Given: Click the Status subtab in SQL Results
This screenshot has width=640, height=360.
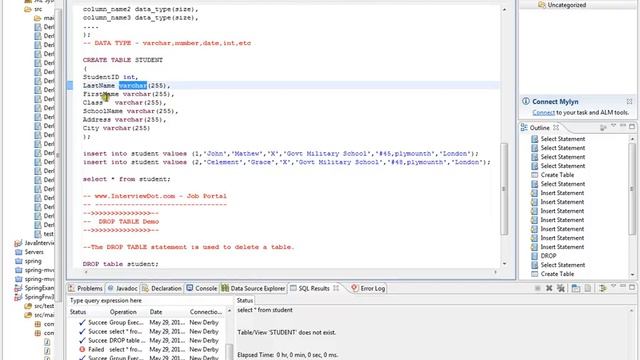Looking at the screenshot, I should 244,300.
